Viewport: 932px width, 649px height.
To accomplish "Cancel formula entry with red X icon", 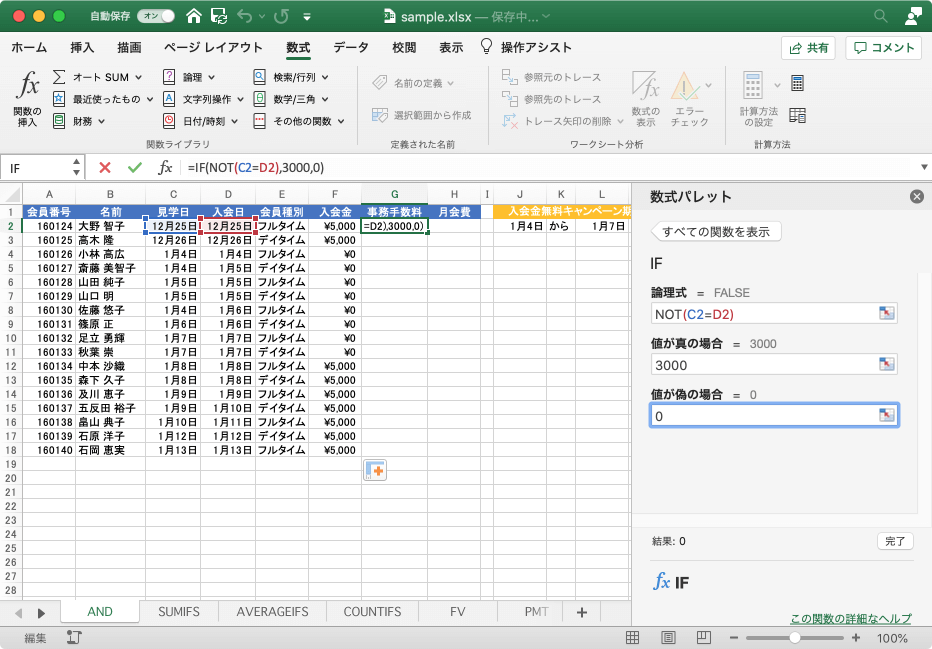I will pos(105,168).
